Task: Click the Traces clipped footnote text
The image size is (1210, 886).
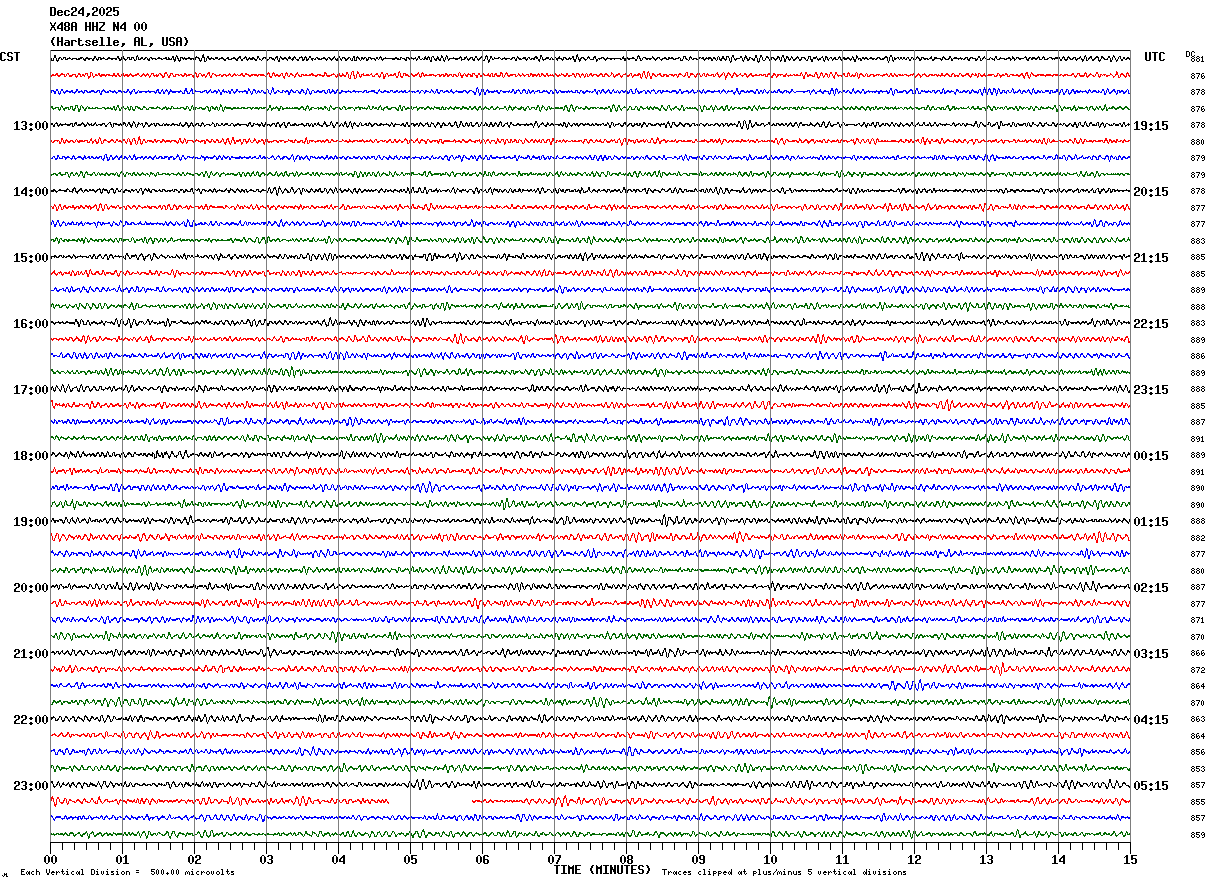Action: coord(784,872)
